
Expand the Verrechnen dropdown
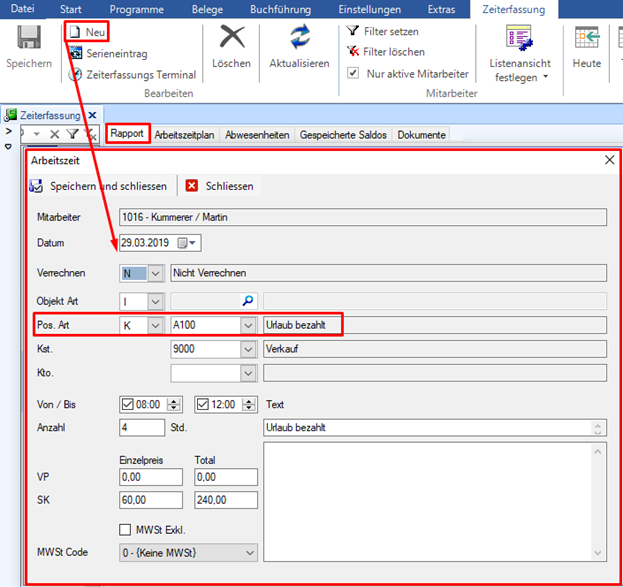point(155,273)
